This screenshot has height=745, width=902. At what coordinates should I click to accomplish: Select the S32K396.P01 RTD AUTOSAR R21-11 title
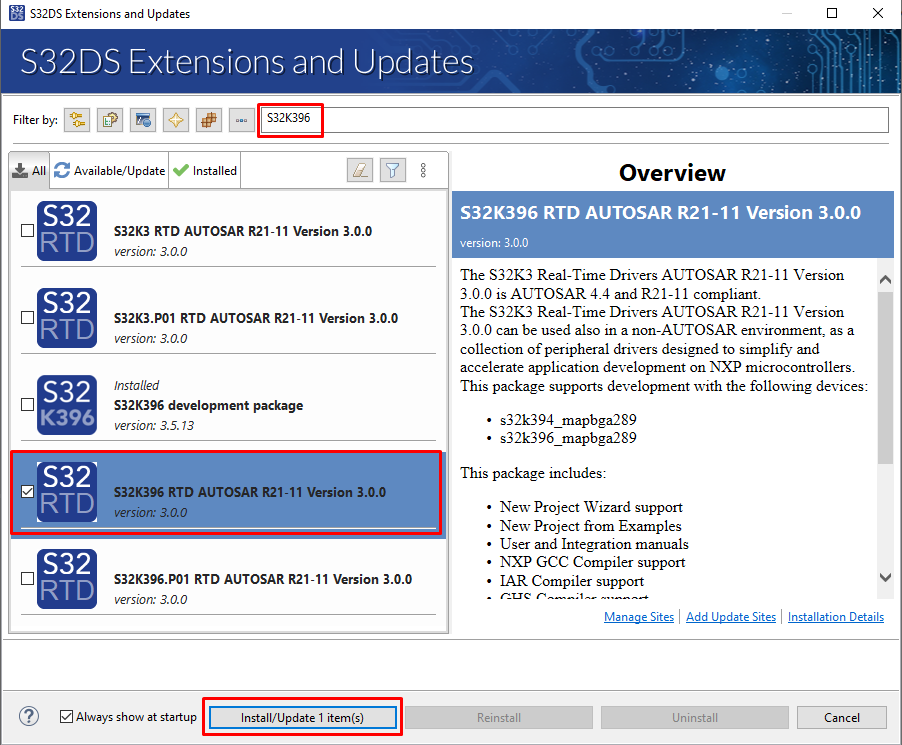point(263,579)
